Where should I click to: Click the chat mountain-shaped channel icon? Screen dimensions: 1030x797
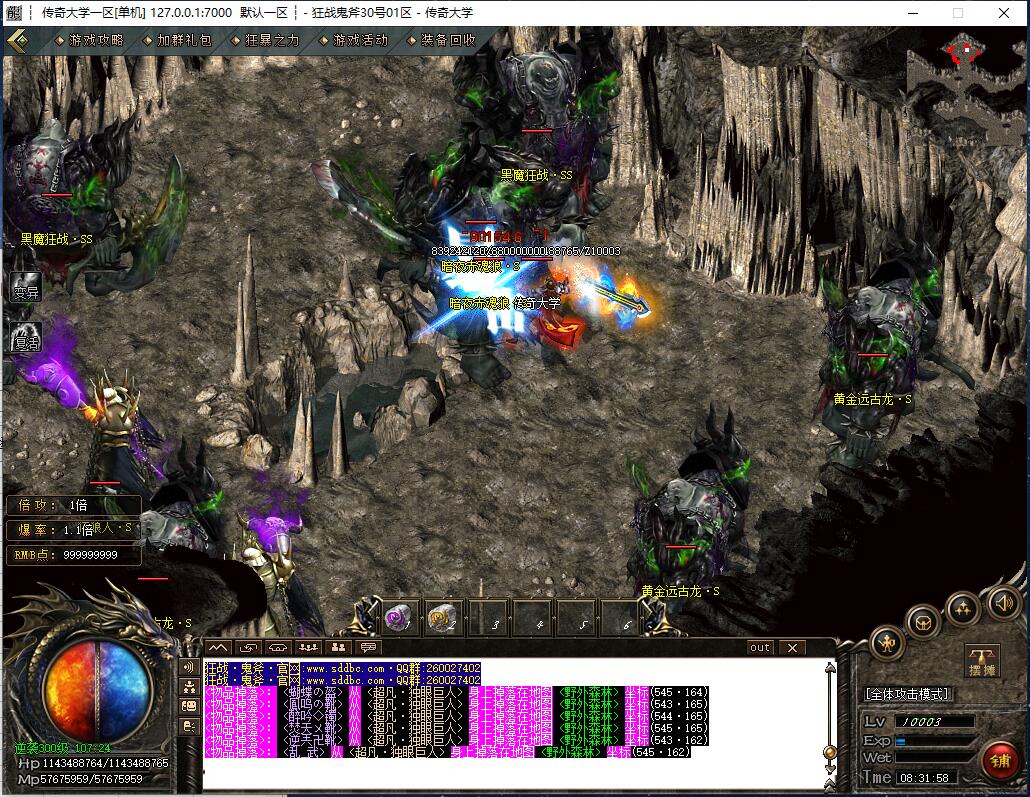tap(219, 648)
